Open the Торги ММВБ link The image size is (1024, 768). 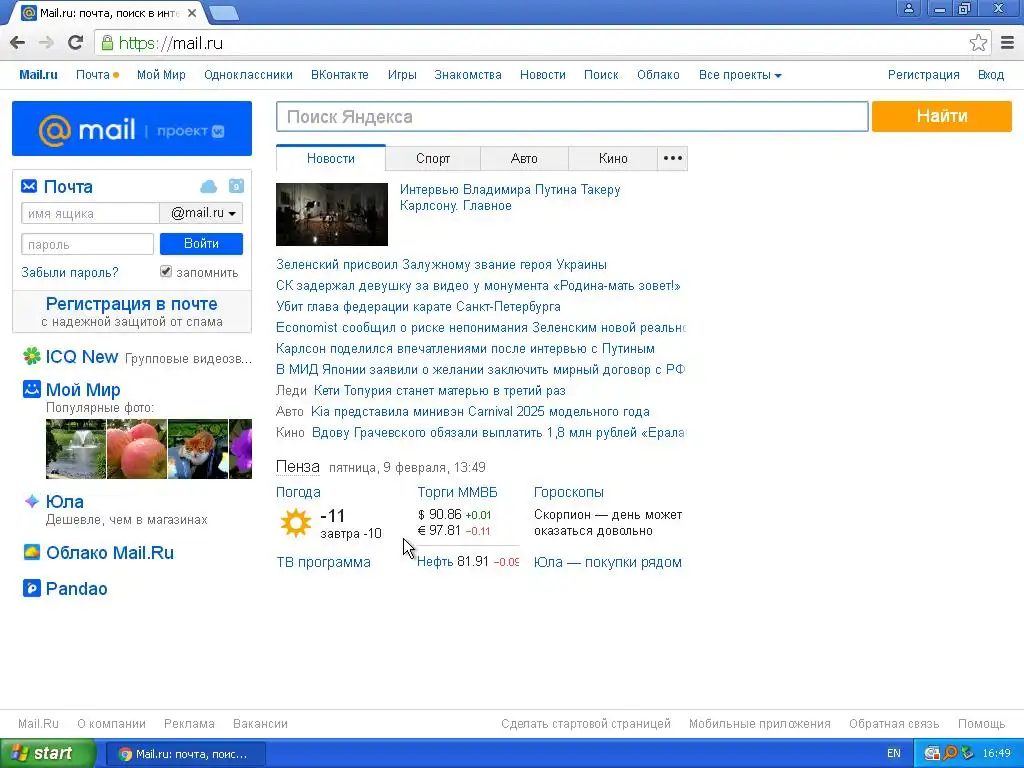click(x=457, y=492)
